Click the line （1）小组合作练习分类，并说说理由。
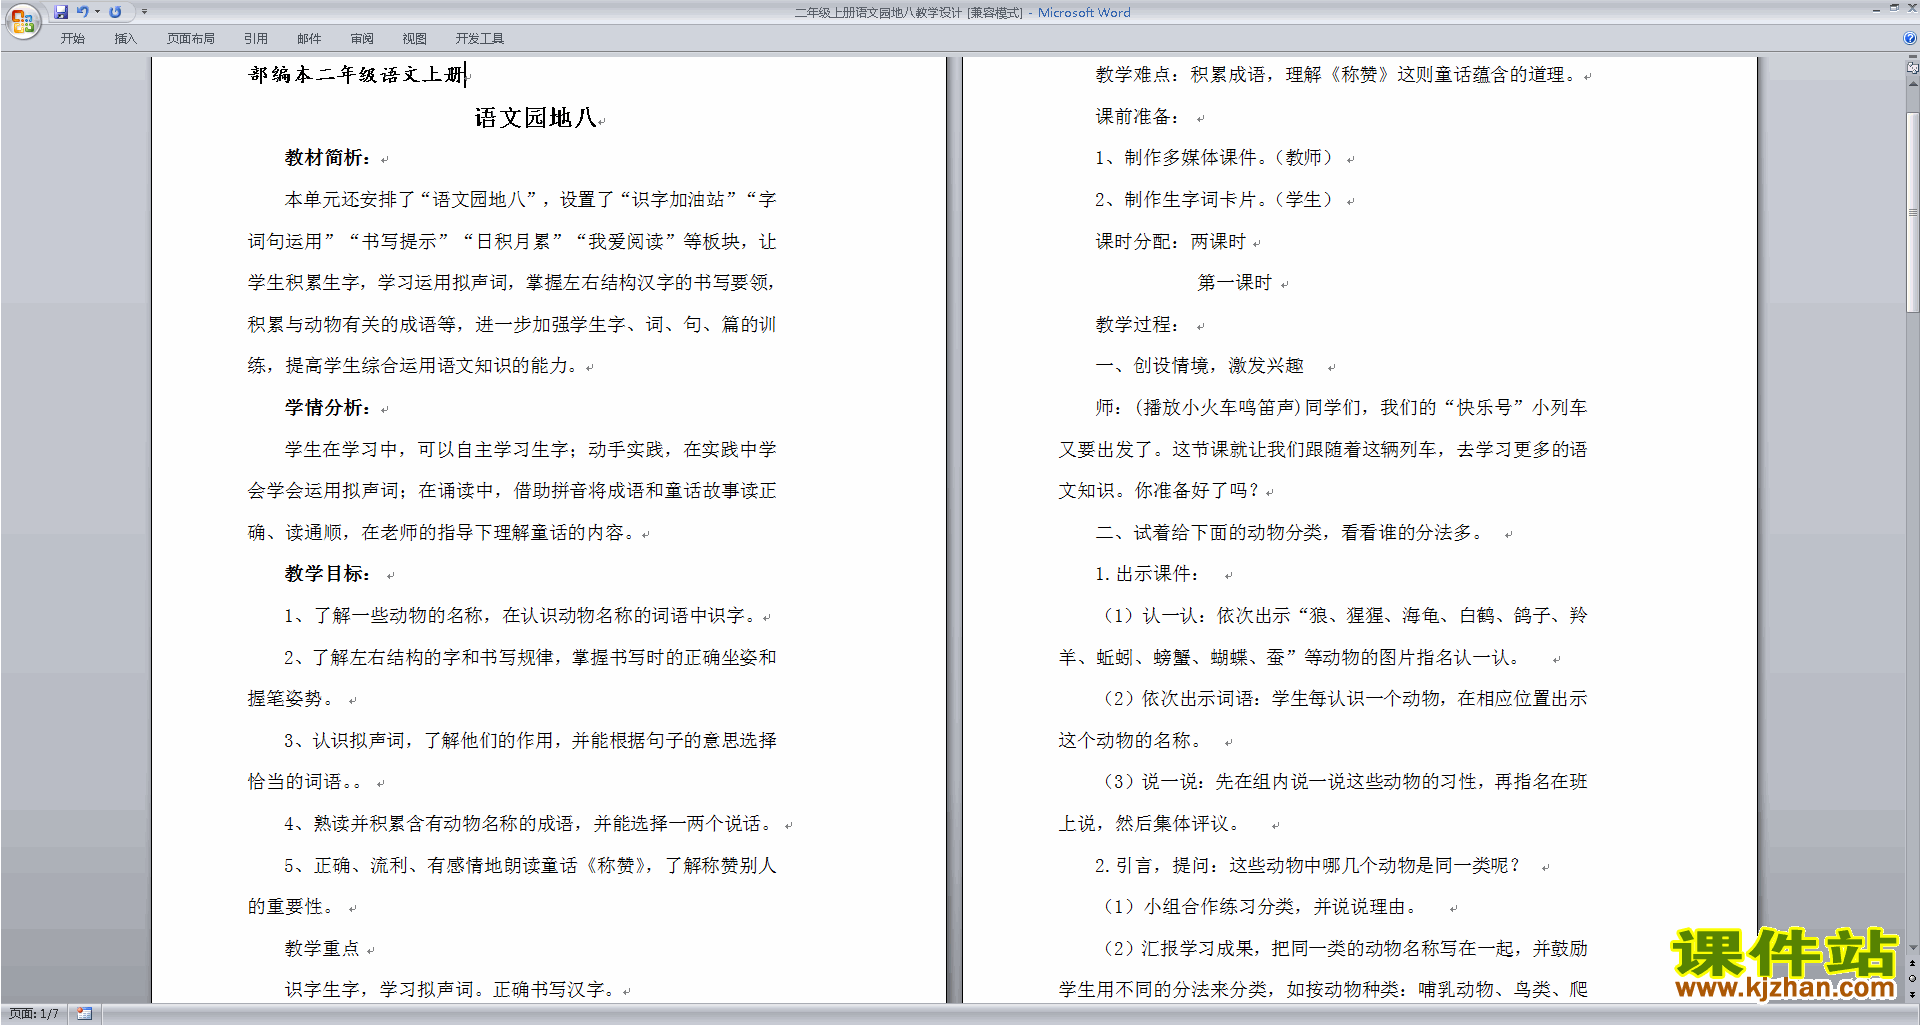This screenshot has height=1025, width=1920. click(x=1258, y=907)
